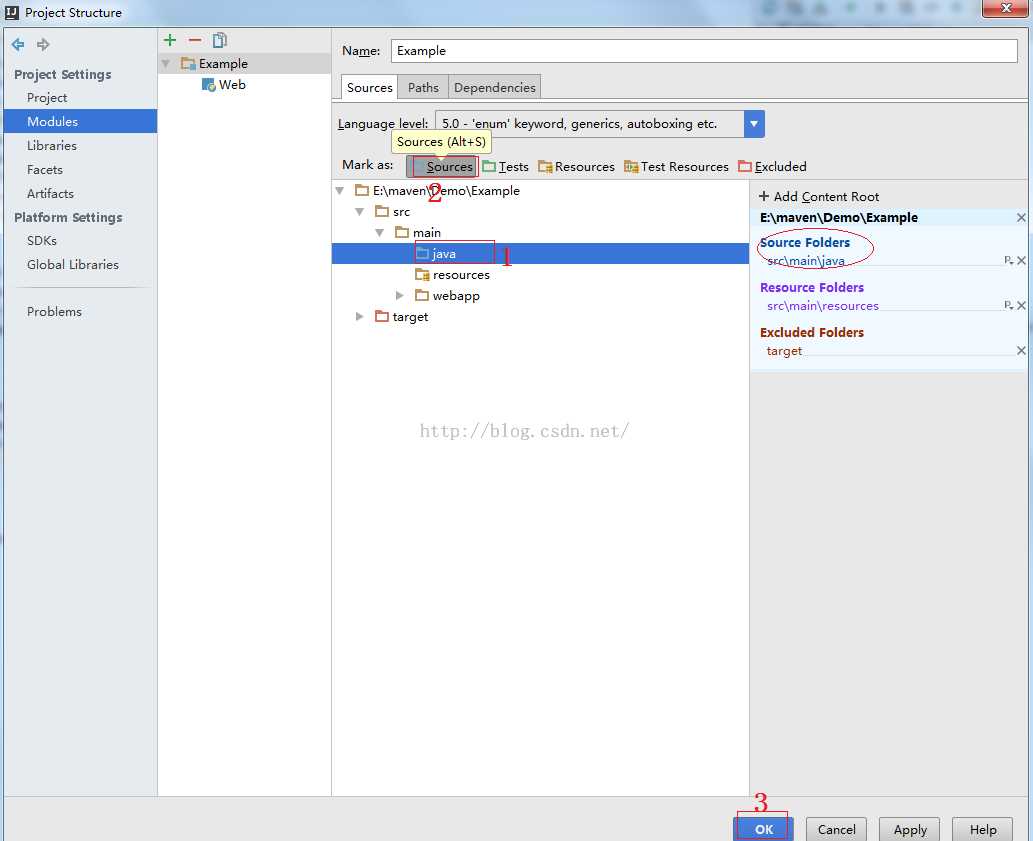The width and height of the screenshot is (1033, 841).
Task: Click Add Content Root
Action: (819, 197)
